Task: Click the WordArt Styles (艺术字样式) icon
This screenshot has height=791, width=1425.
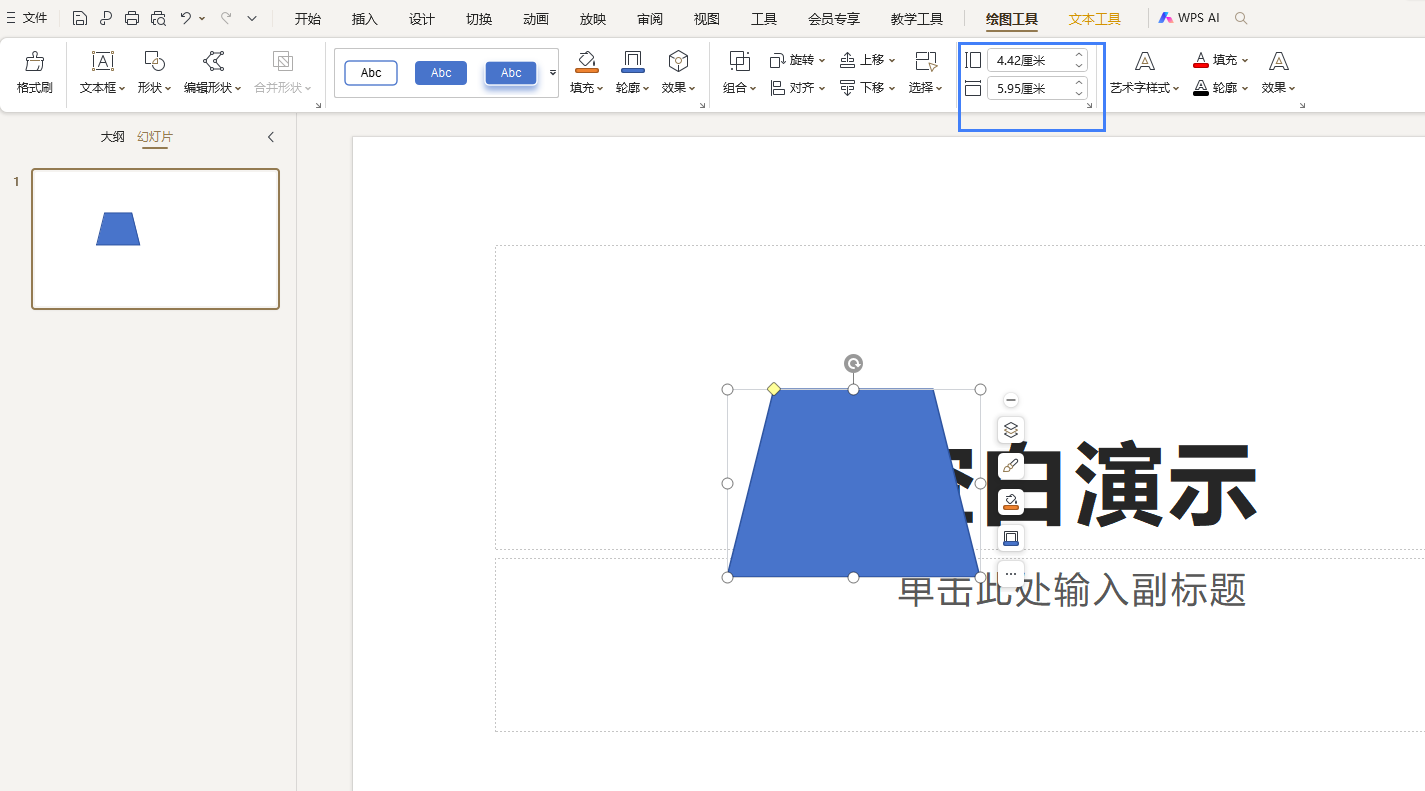Action: pyautogui.click(x=1145, y=61)
